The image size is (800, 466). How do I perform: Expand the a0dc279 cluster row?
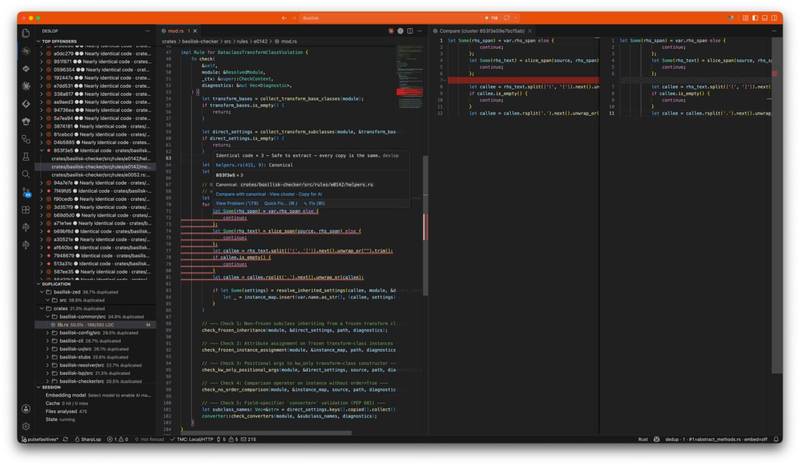coord(42,54)
